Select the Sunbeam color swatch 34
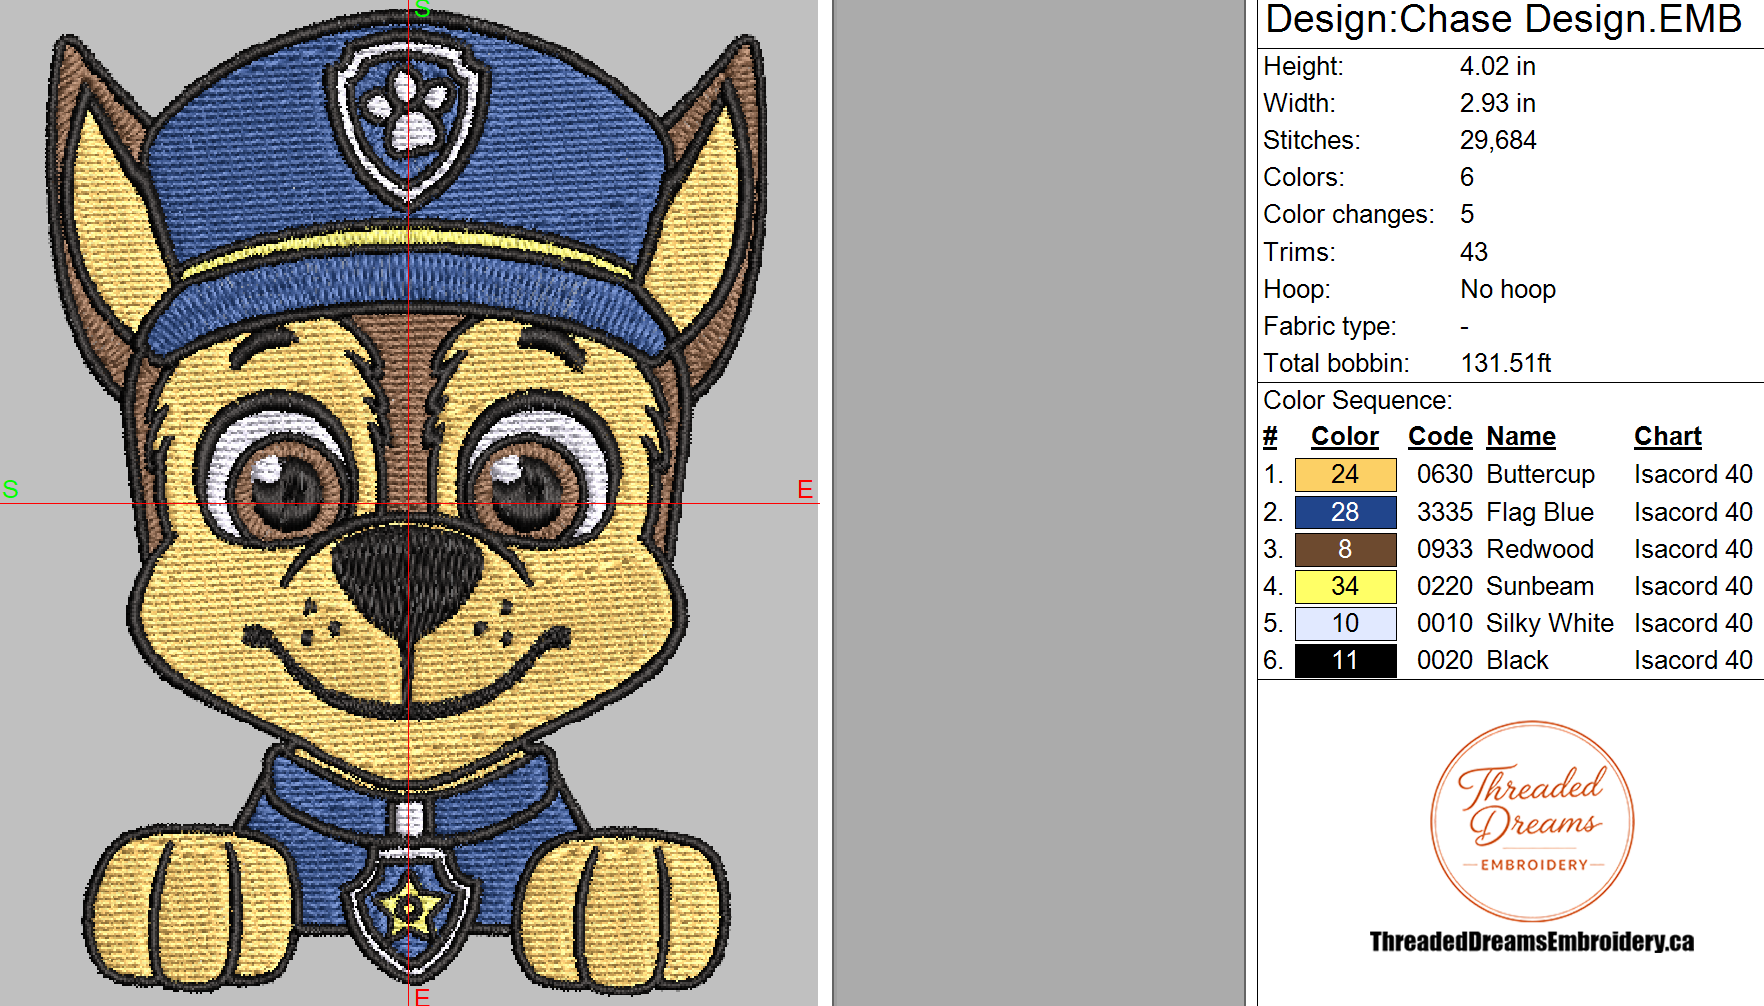Screen dimensions: 1764x1006 coord(1345,586)
